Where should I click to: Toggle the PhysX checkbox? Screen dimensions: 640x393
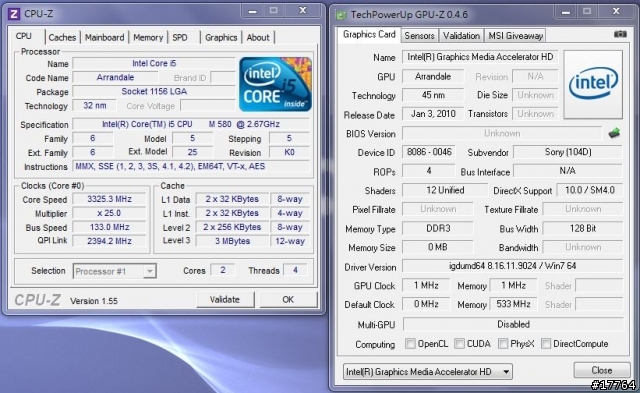point(503,344)
